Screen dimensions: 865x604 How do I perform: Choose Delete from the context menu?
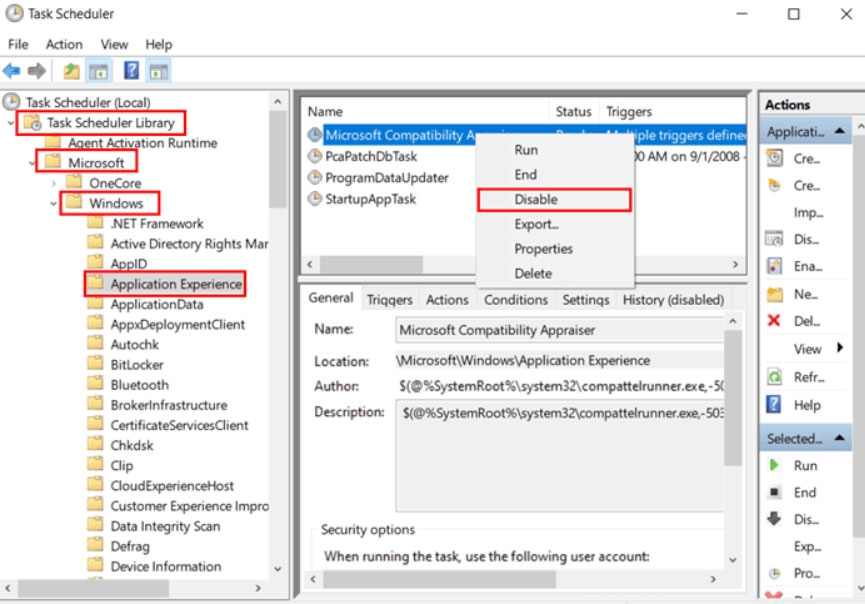(x=556, y=273)
